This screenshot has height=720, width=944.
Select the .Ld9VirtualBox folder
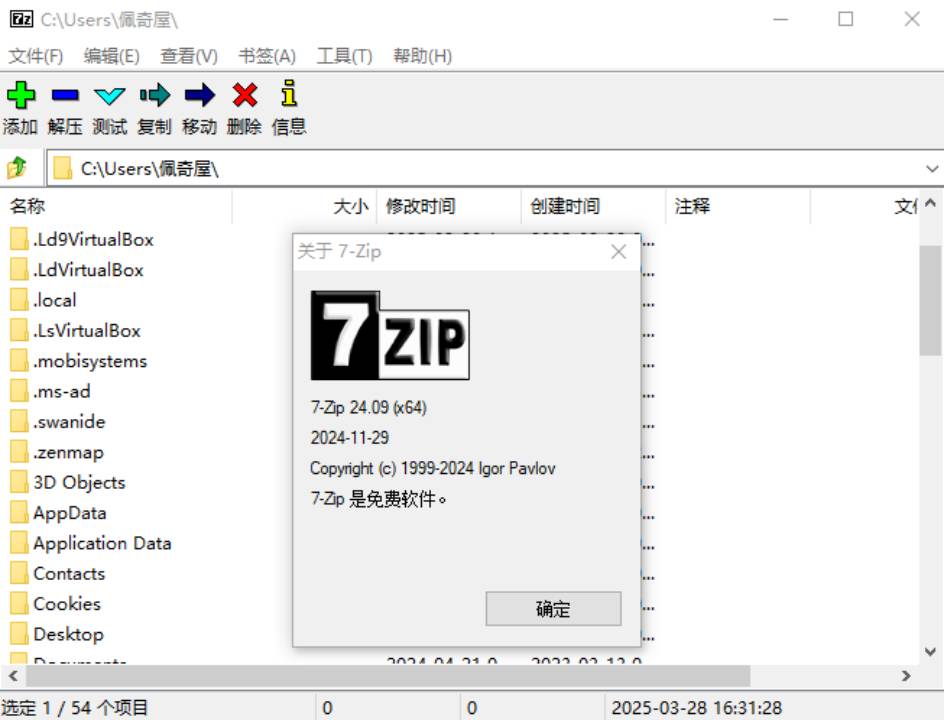(x=92, y=239)
